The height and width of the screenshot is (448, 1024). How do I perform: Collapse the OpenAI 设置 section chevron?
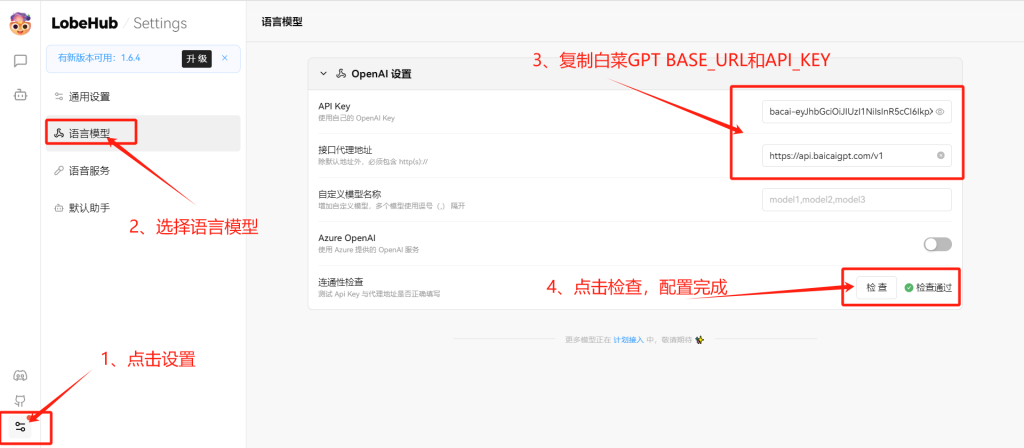(323, 74)
